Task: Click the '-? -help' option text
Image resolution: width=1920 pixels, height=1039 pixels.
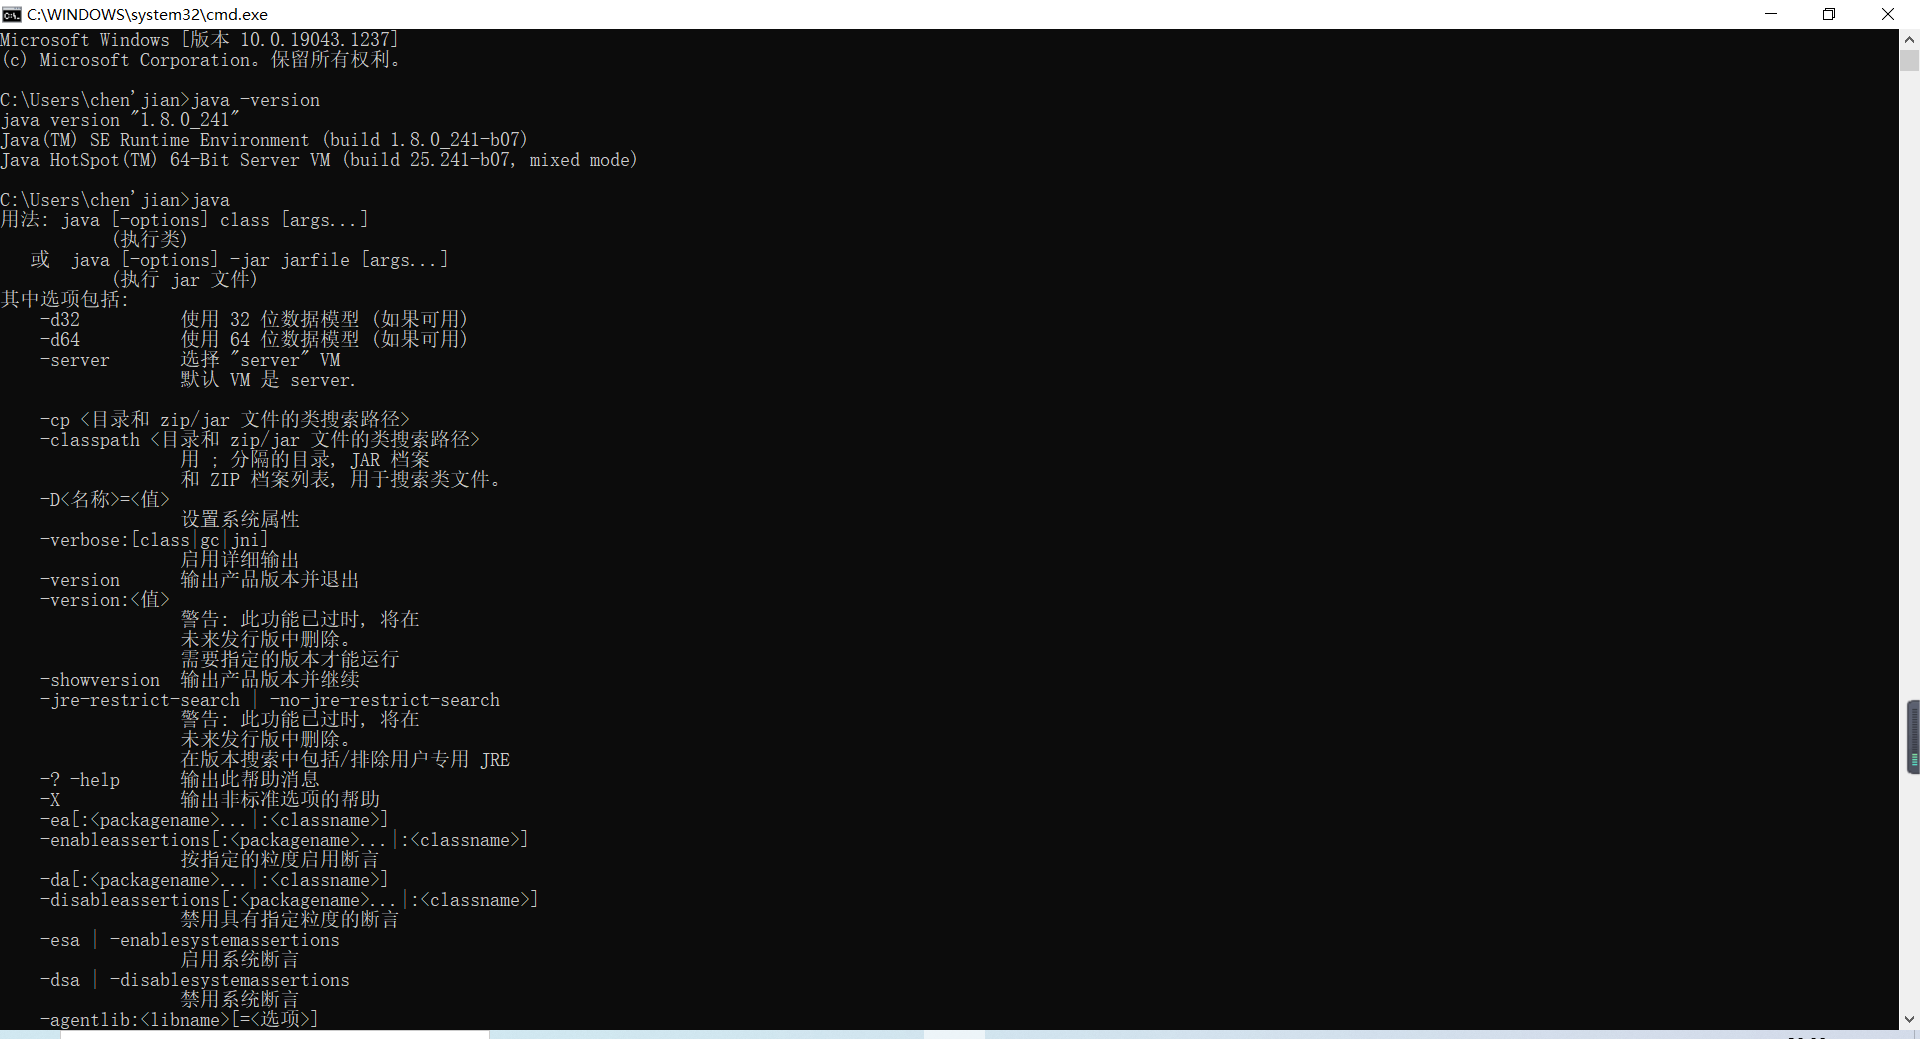Action: [x=80, y=780]
